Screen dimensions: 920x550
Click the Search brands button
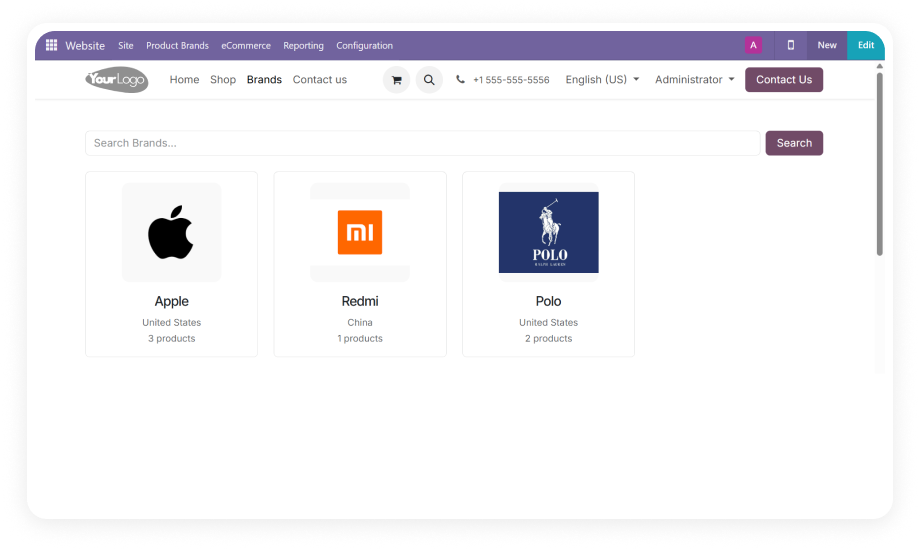(794, 143)
